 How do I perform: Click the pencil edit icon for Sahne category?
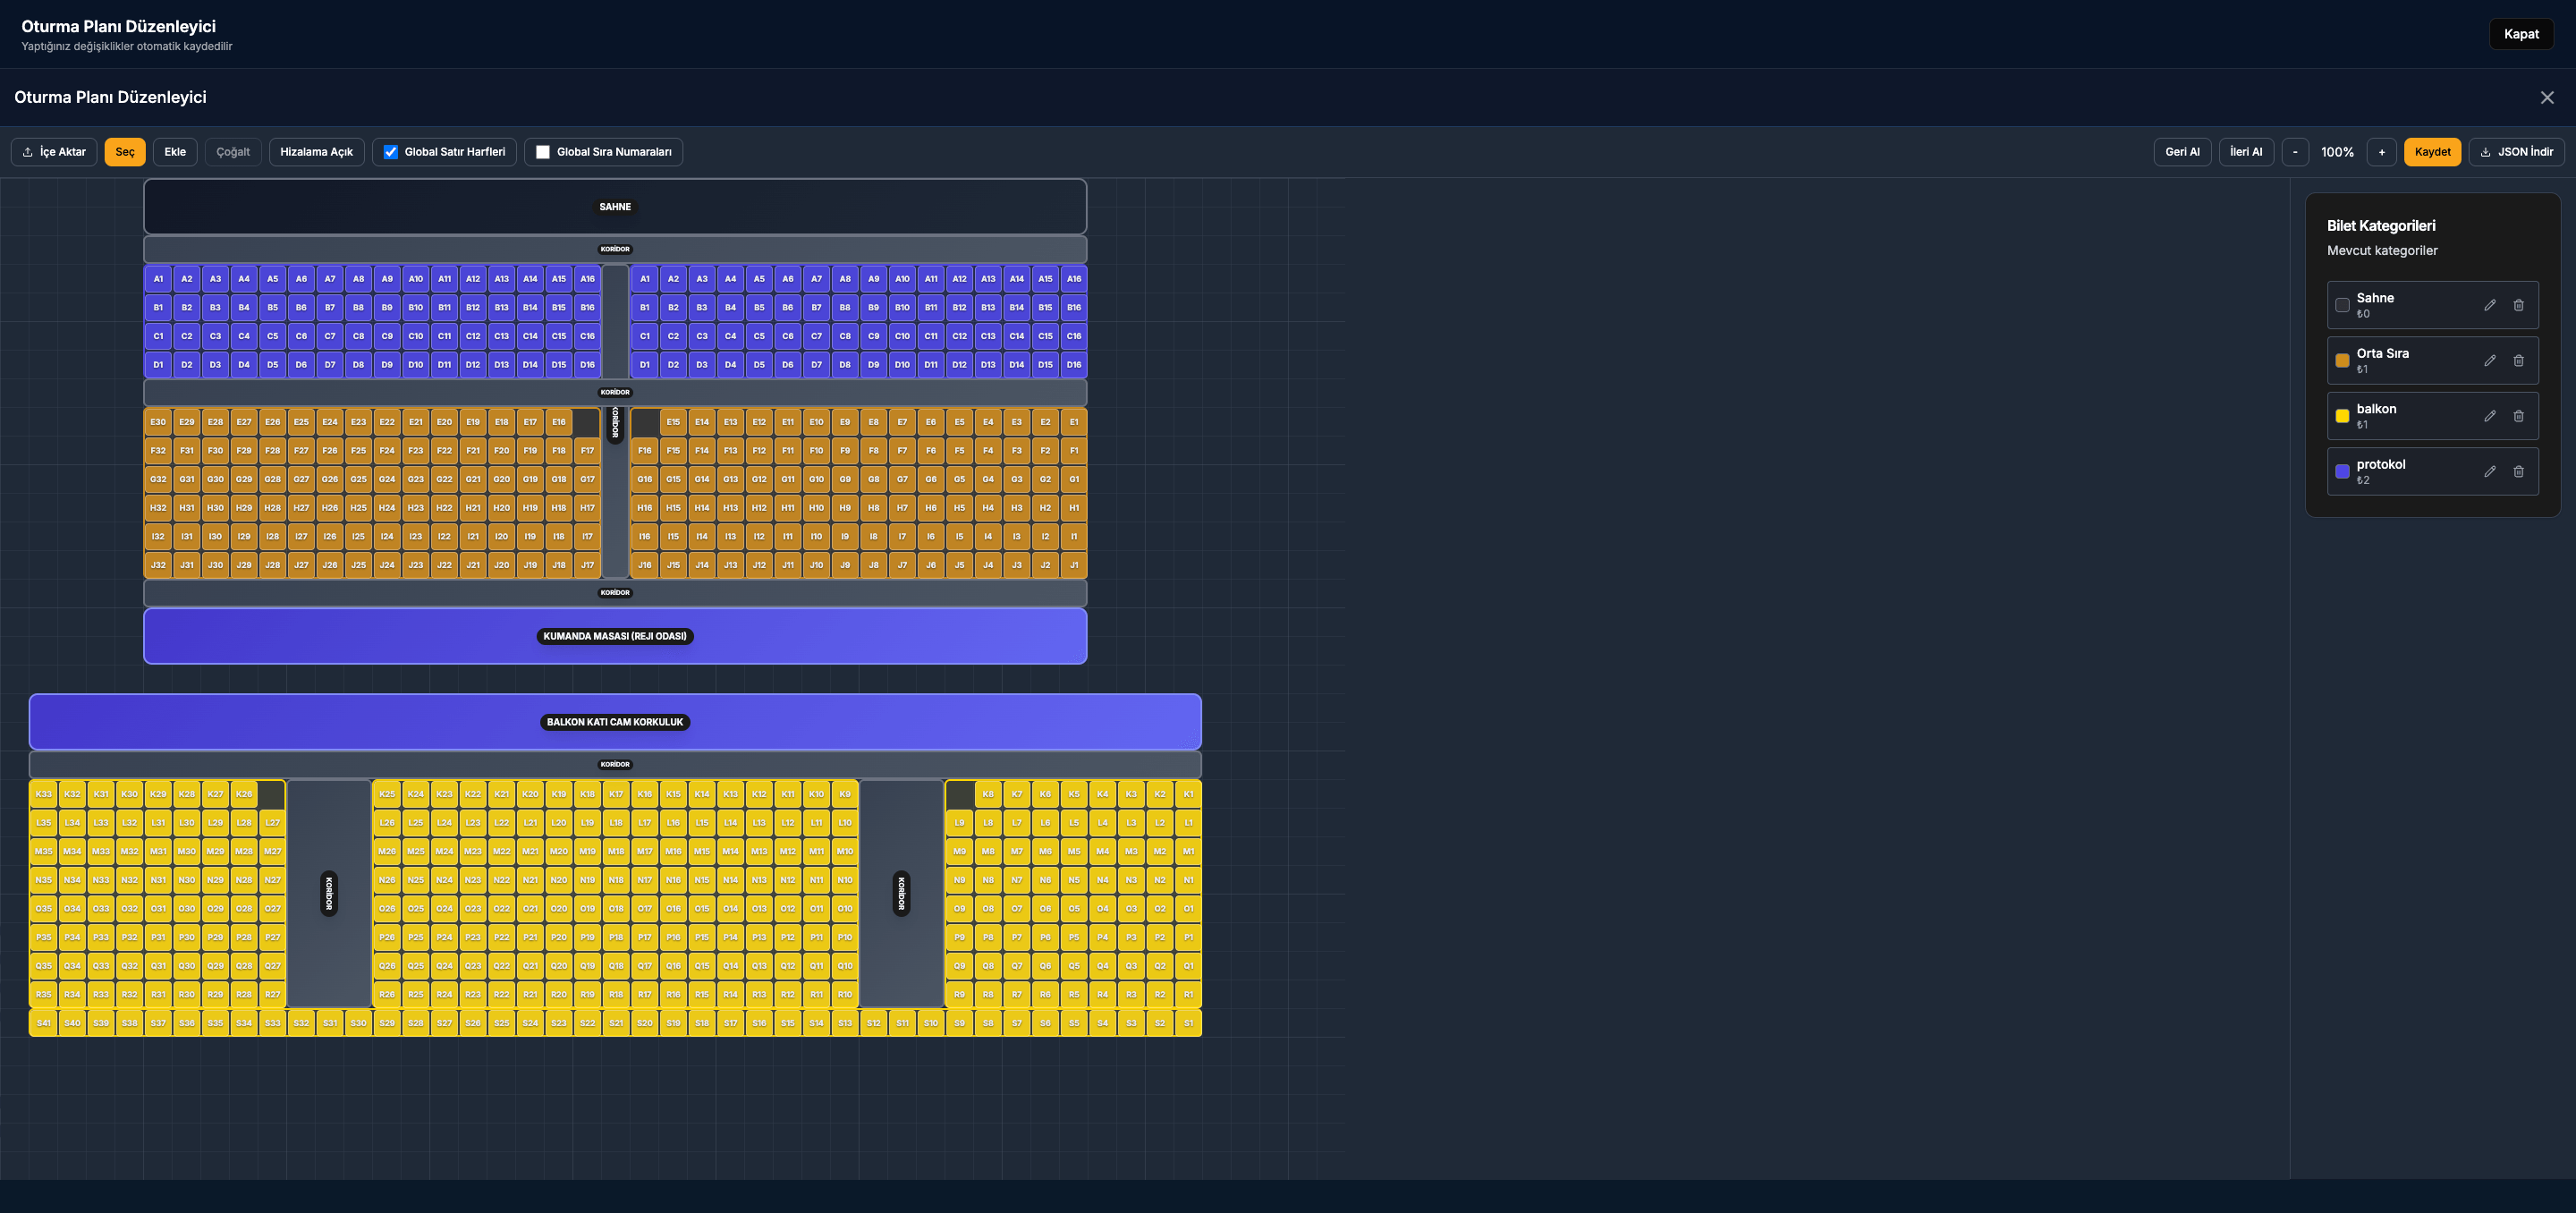point(2489,305)
